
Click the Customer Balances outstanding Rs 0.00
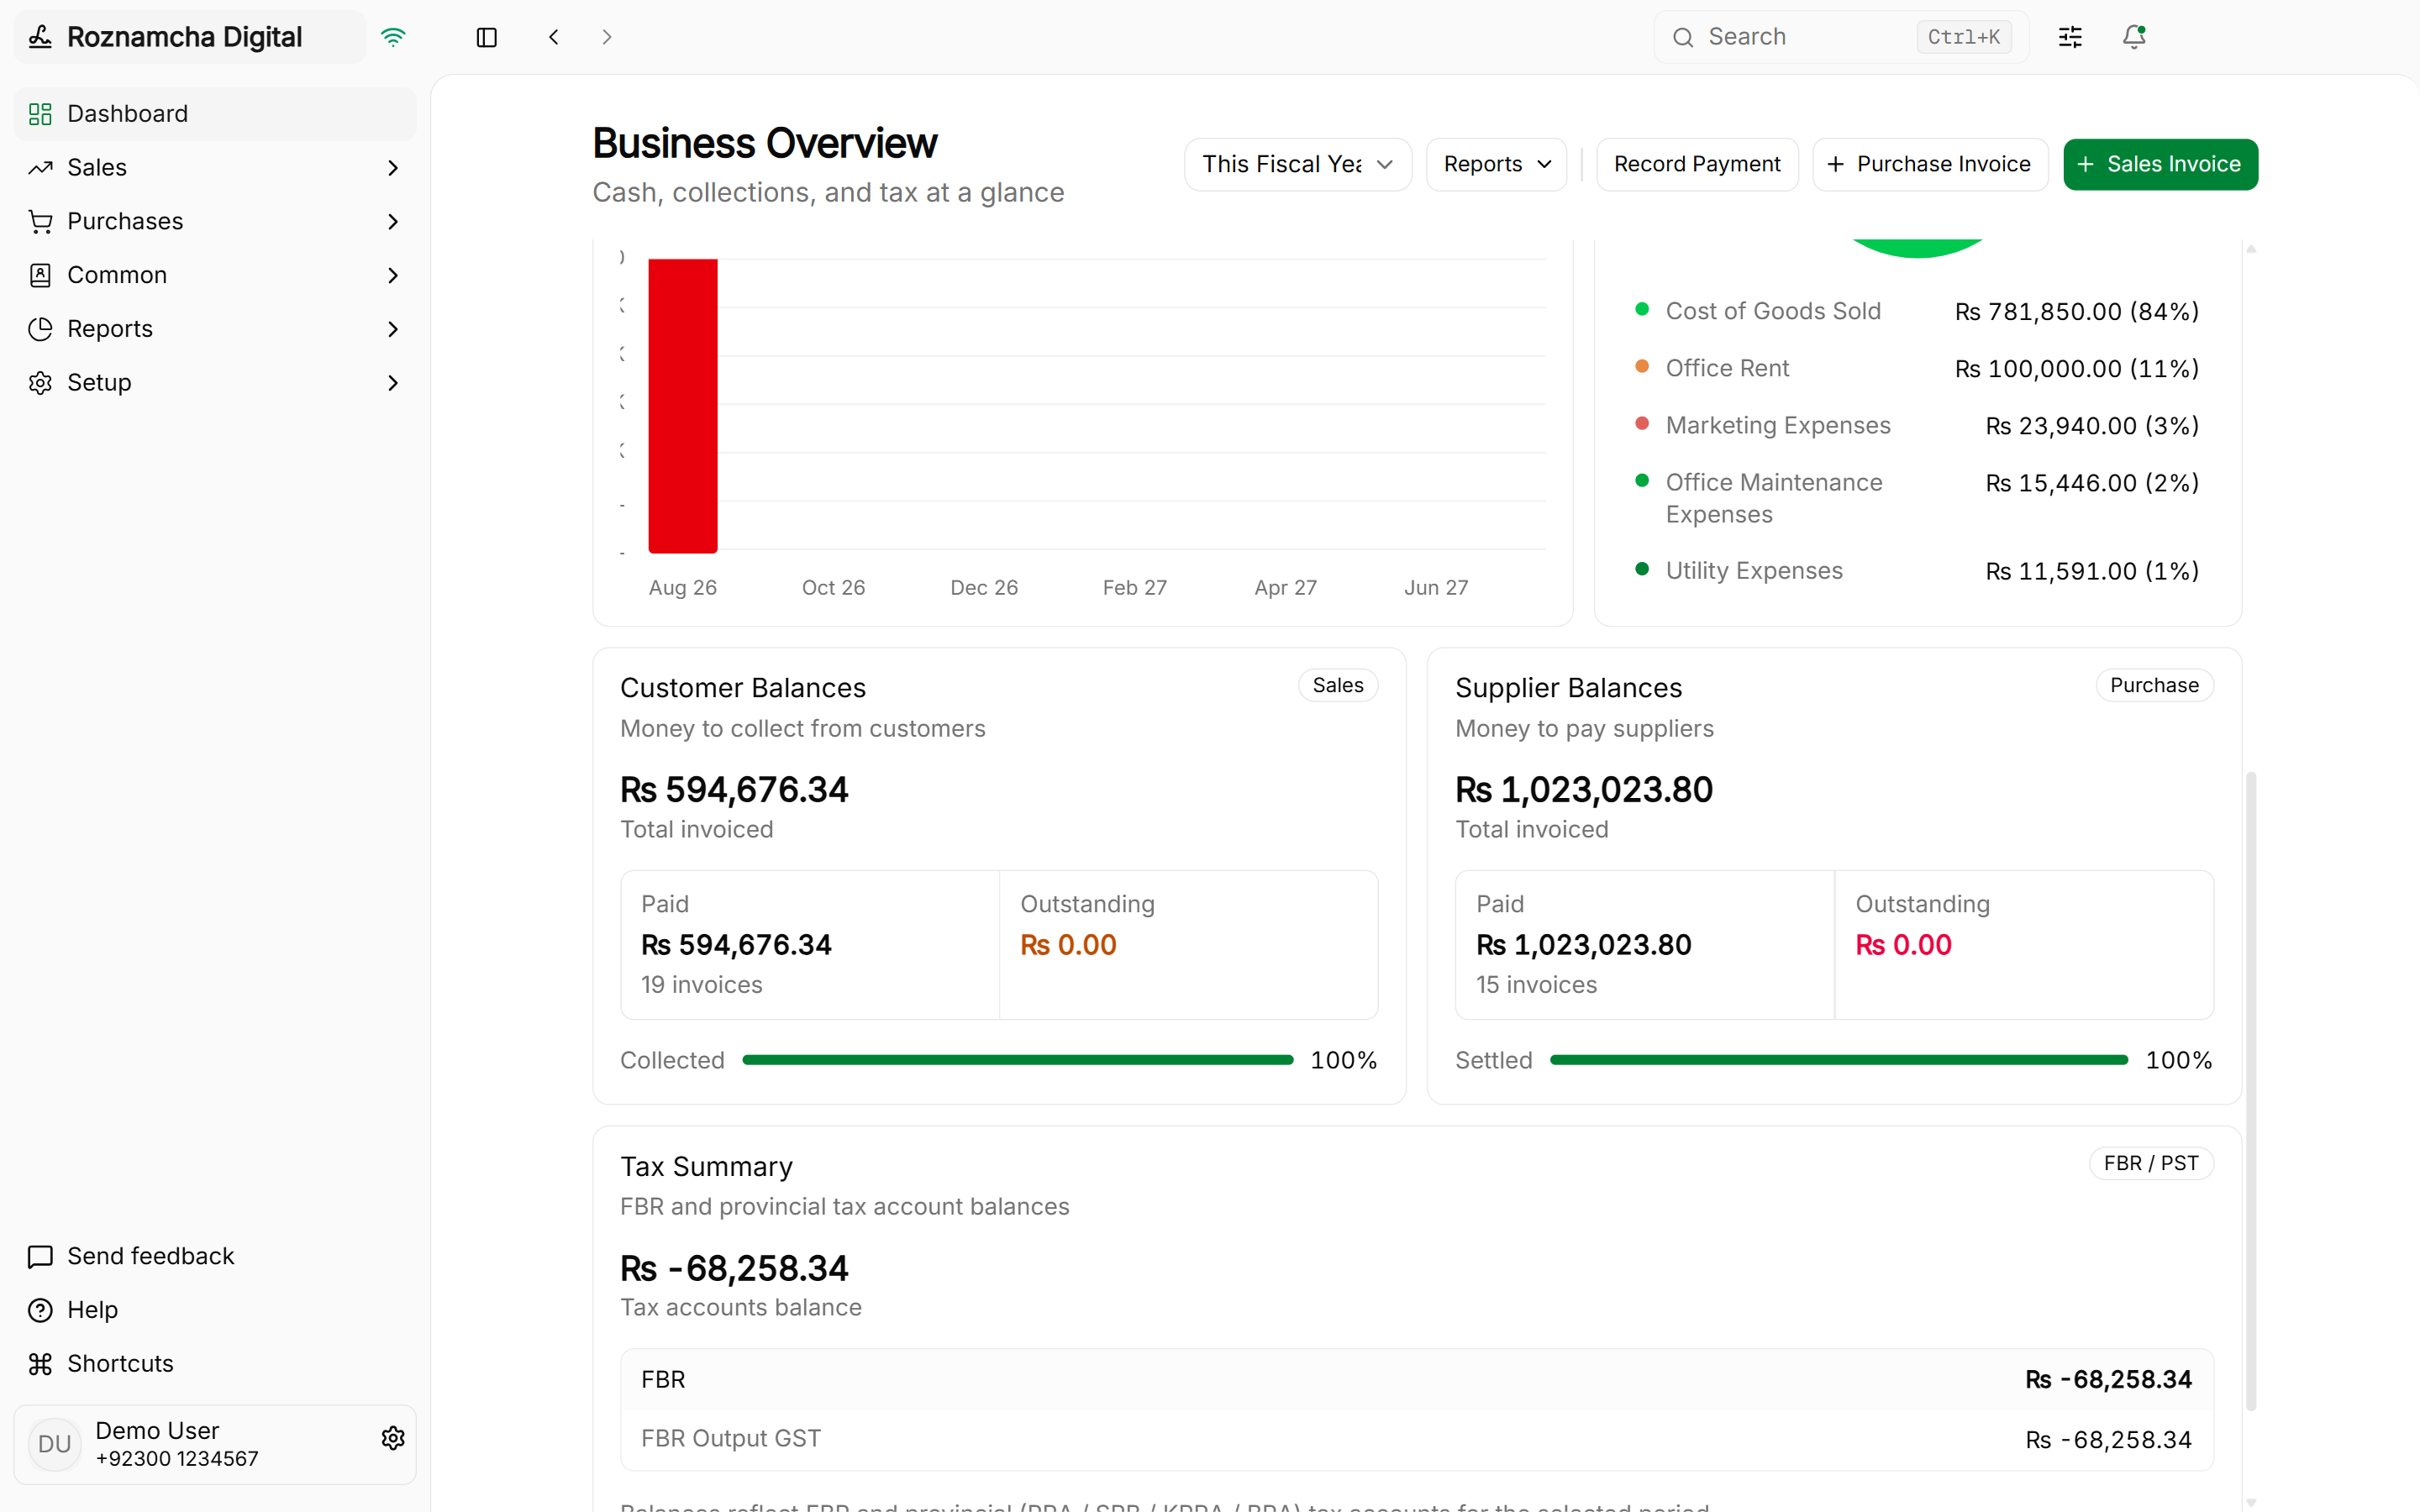1068,945
